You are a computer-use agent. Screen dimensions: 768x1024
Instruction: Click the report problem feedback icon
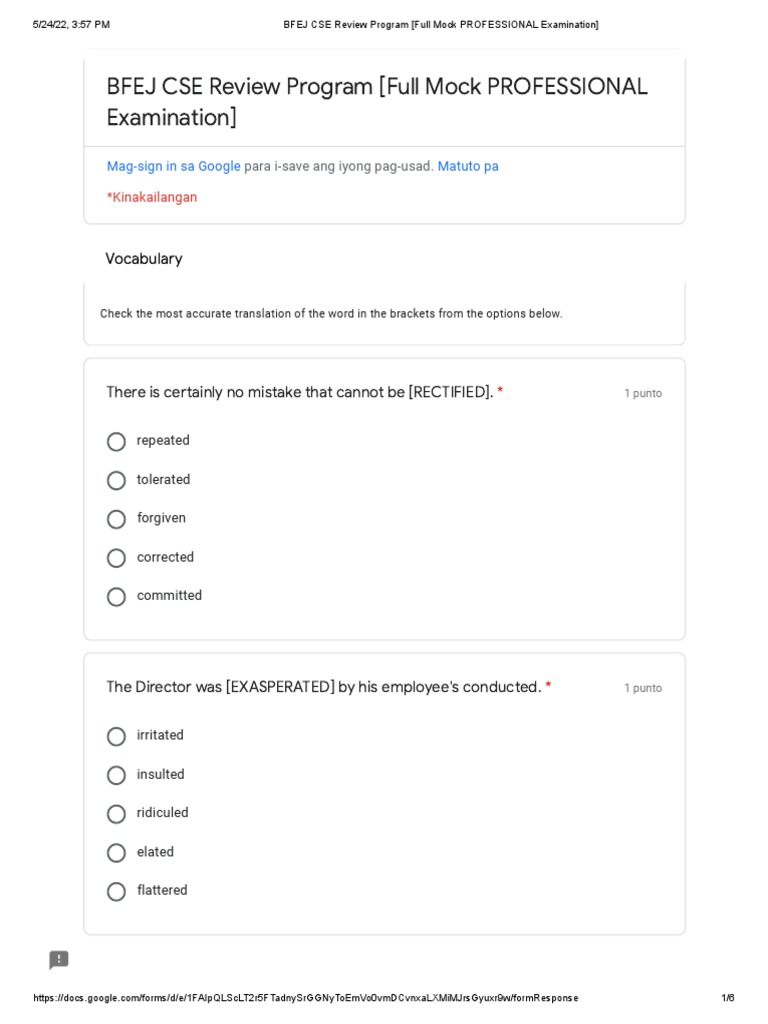pos(59,960)
